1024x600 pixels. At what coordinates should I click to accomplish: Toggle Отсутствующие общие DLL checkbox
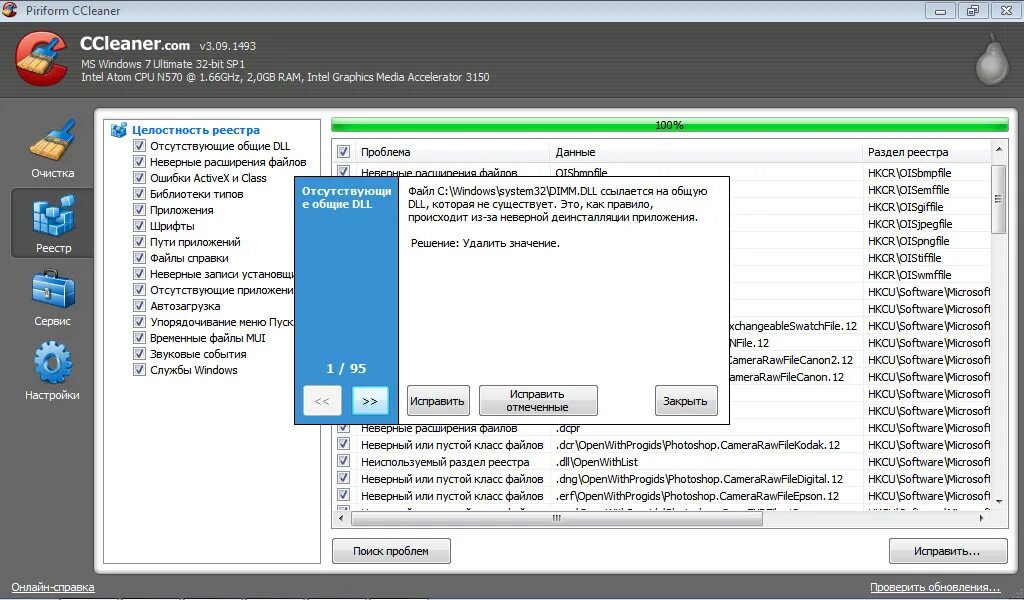139,146
